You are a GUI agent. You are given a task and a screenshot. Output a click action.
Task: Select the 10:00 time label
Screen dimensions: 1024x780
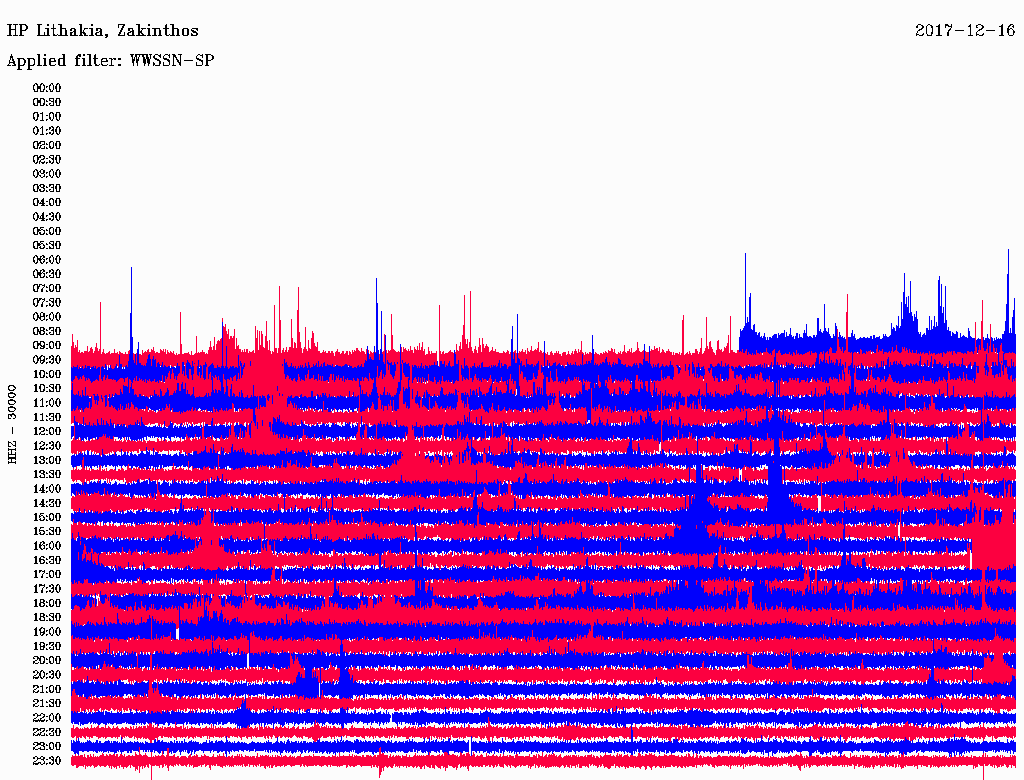coord(47,374)
